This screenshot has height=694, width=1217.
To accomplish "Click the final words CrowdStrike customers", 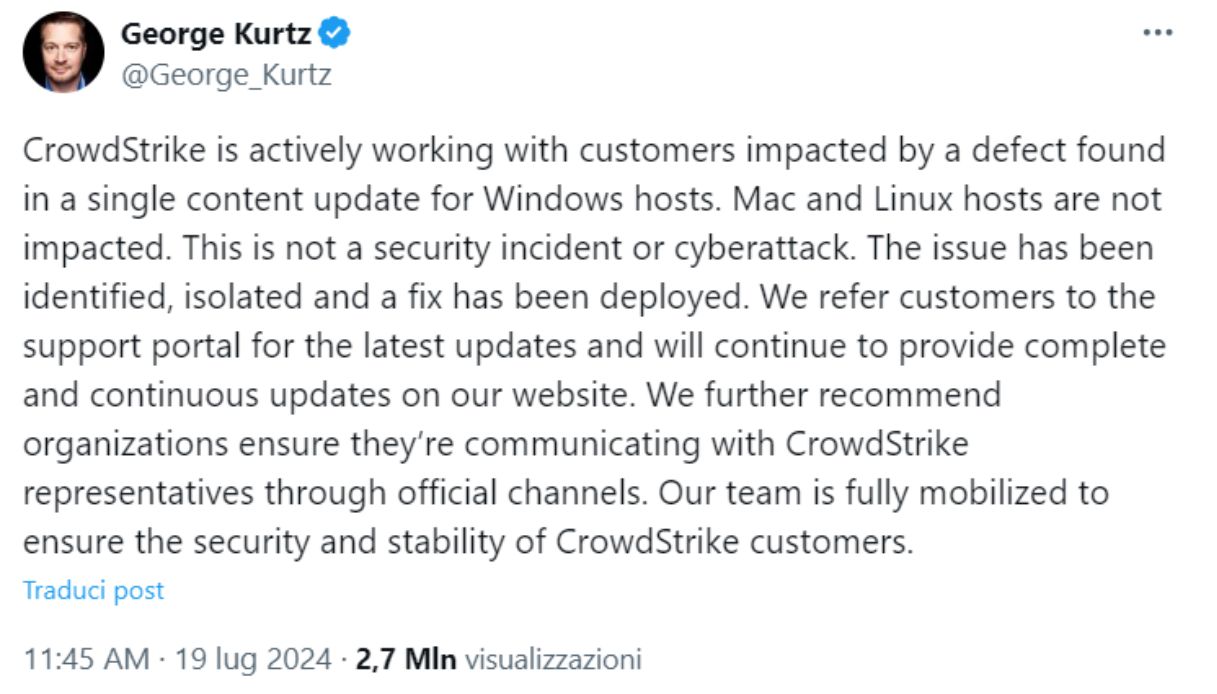I will [x=734, y=542].
